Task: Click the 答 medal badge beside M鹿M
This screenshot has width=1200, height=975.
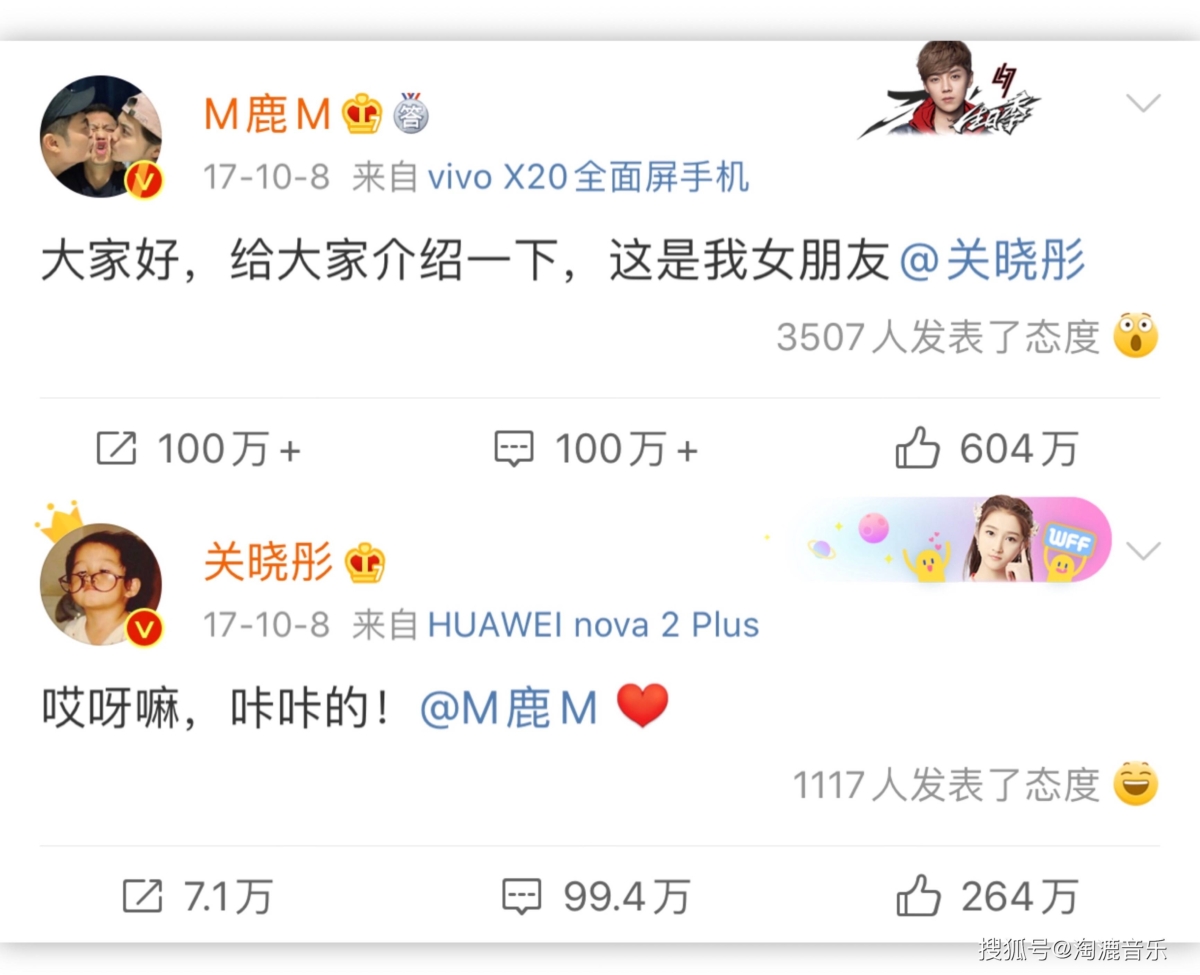Action: (411, 114)
